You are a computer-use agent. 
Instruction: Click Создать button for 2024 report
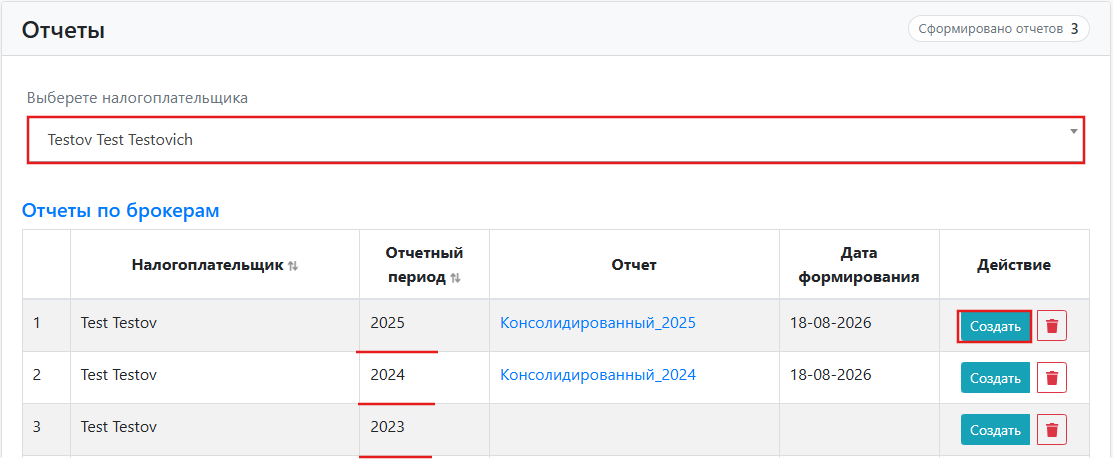pos(995,377)
